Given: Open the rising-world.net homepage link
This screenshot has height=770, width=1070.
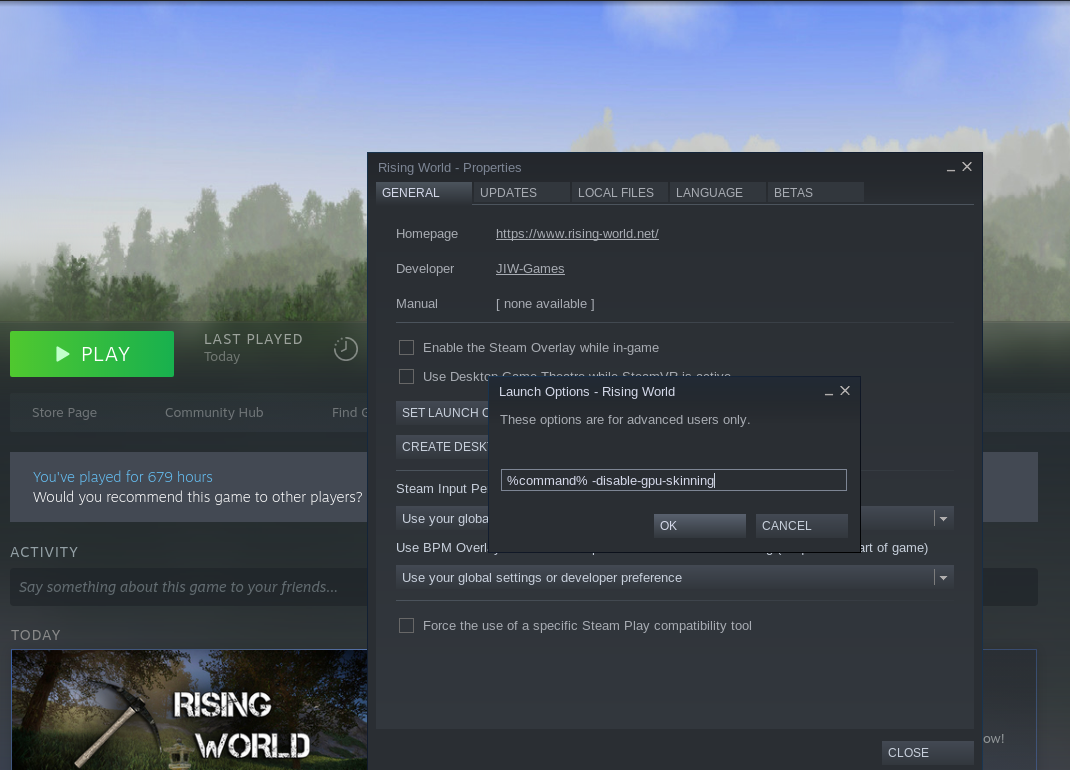Looking at the screenshot, I should [577, 234].
